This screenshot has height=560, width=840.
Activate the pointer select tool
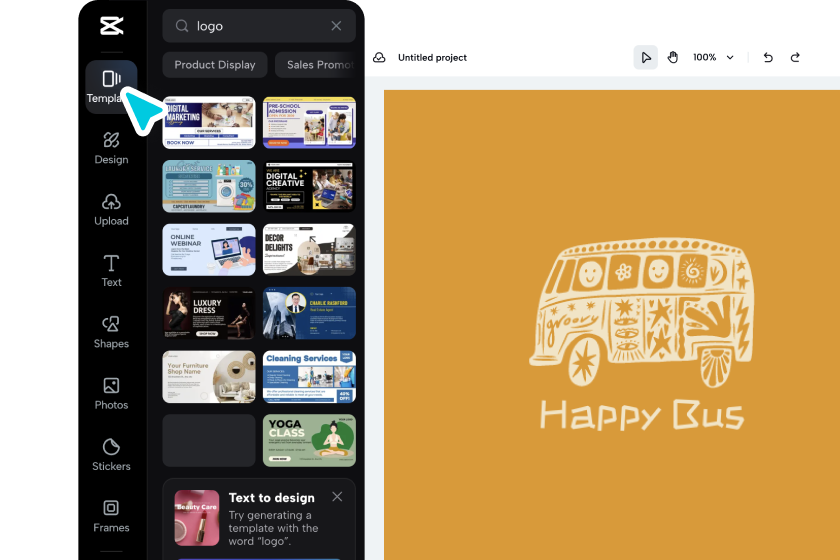point(646,58)
